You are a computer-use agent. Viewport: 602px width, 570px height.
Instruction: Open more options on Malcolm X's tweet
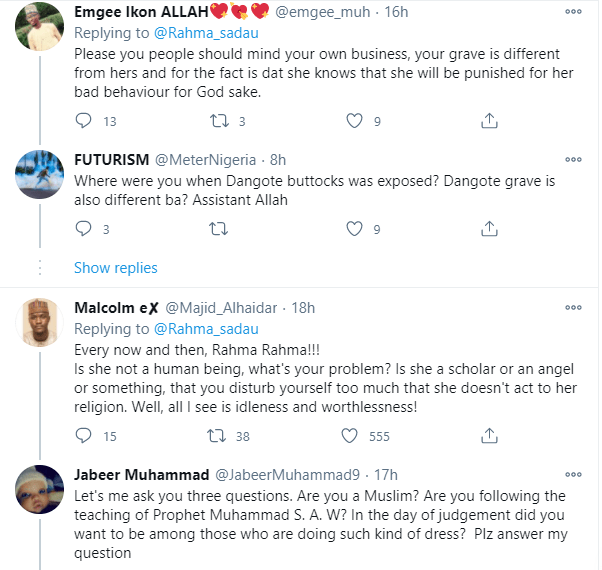pos(571,308)
